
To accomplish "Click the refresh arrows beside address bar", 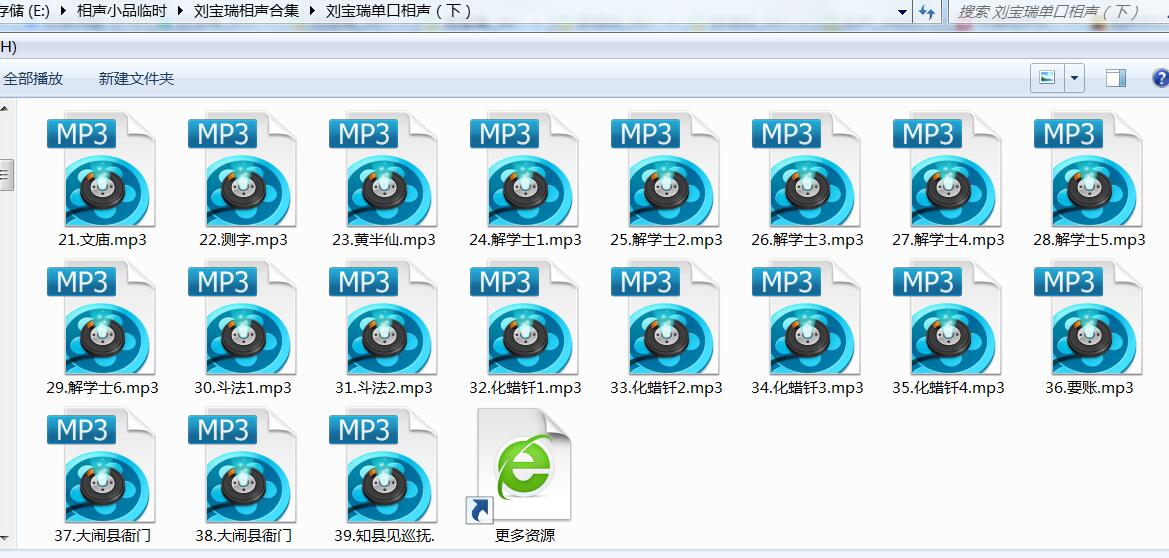I will 927,12.
